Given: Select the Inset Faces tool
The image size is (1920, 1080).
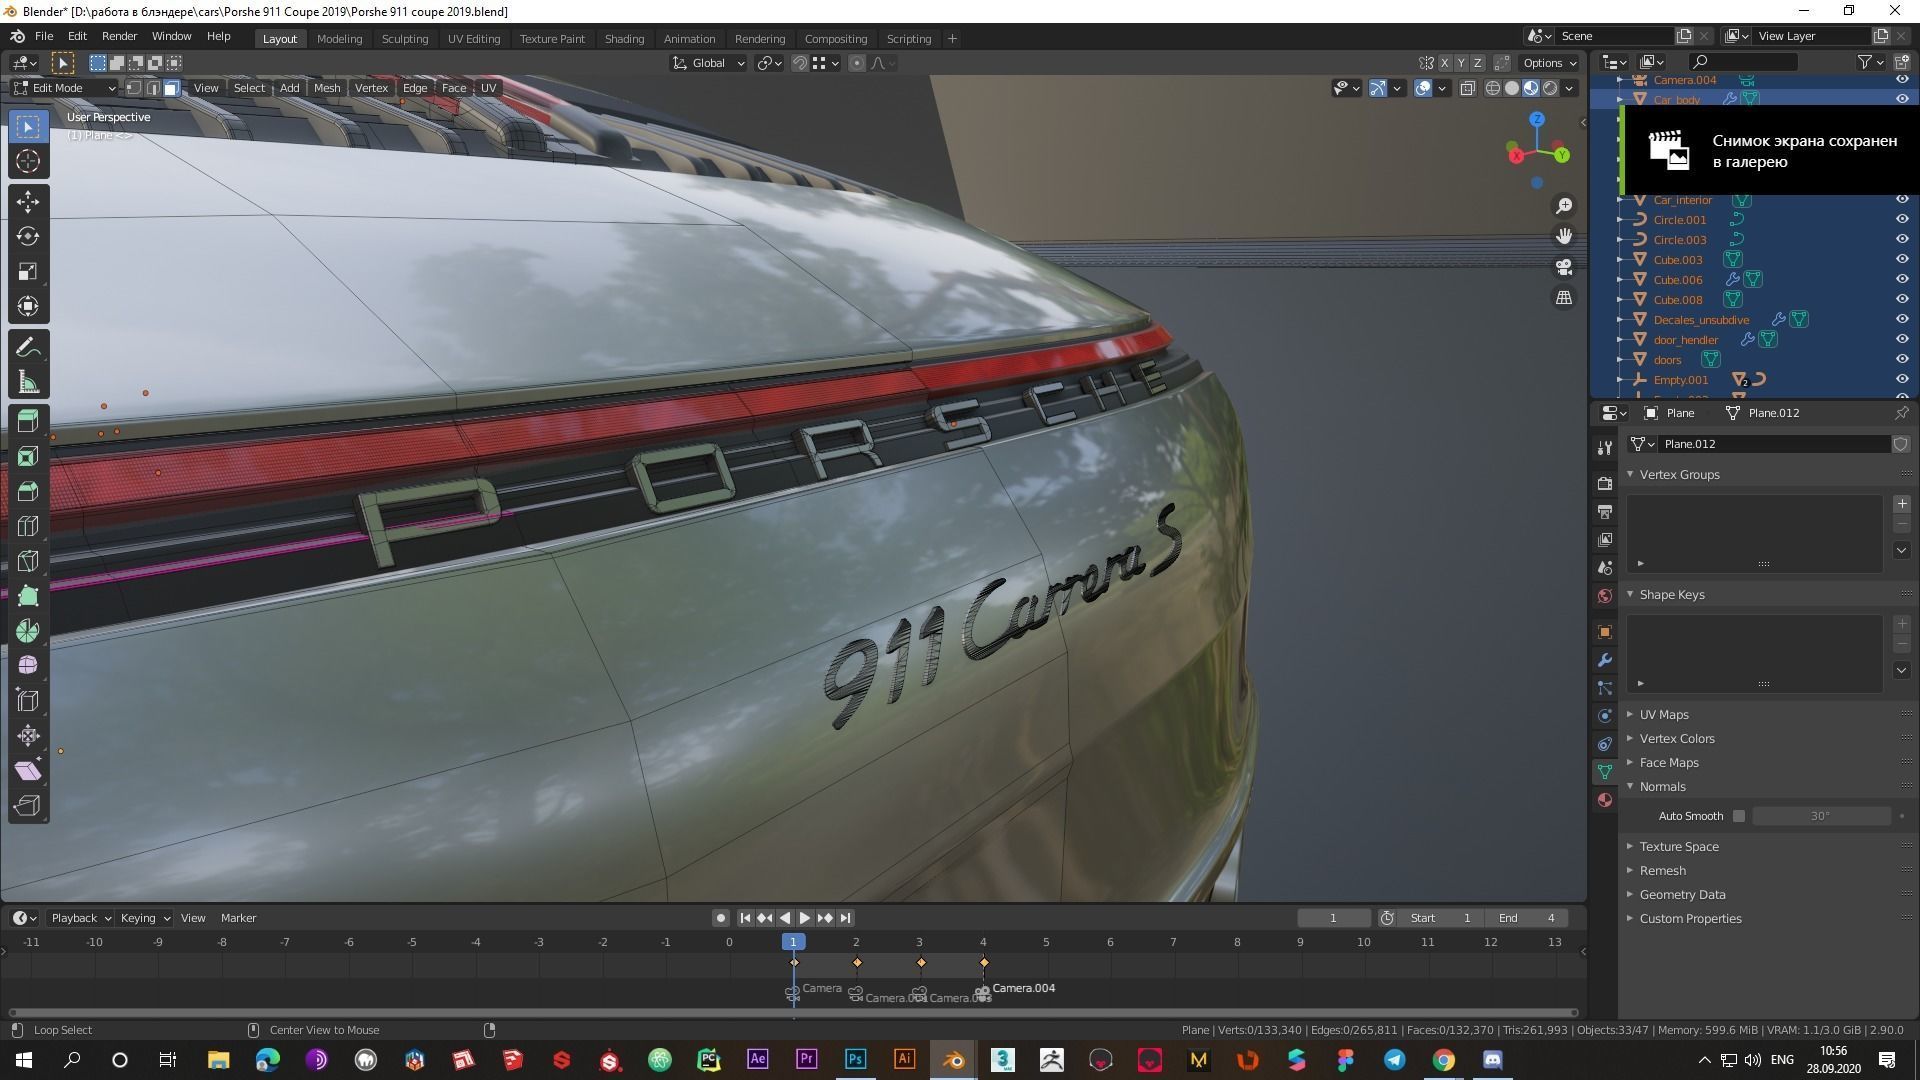Looking at the screenshot, I should coord(28,456).
